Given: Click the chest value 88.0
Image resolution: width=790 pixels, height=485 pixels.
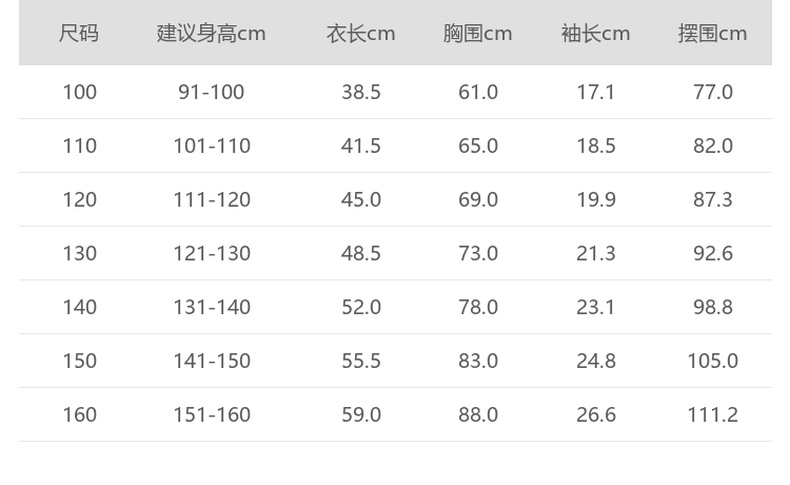Looking at the screenshot, I should tap(478, 414).
